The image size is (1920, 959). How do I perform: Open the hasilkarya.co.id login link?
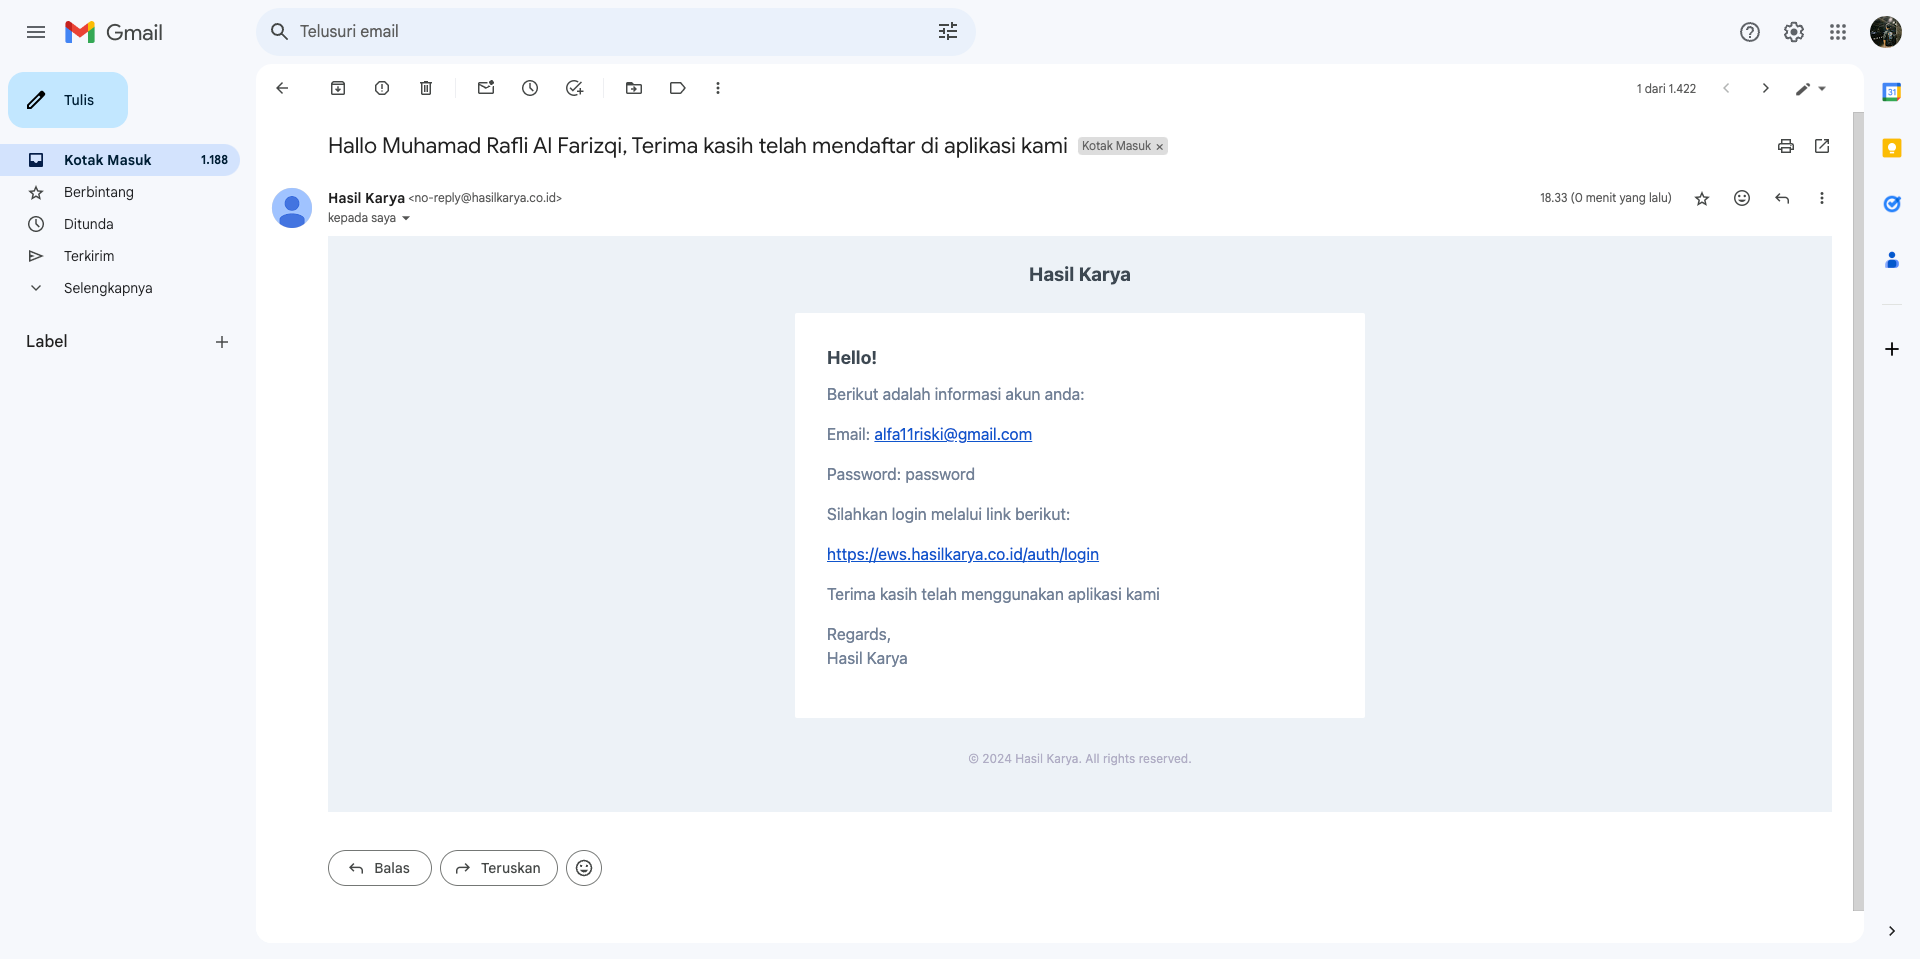click(962, 554)
